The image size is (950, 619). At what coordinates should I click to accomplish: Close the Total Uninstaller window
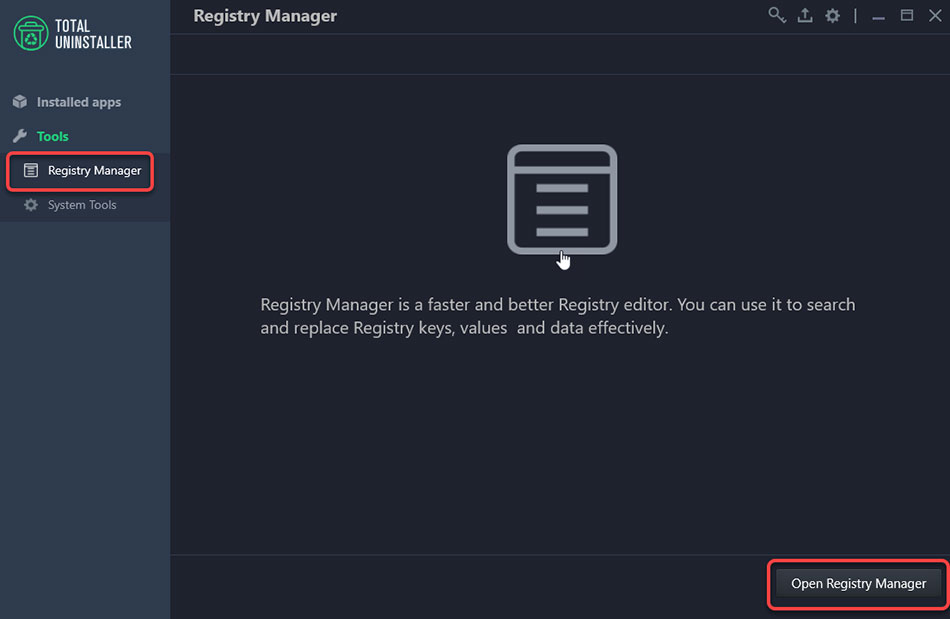935,15
